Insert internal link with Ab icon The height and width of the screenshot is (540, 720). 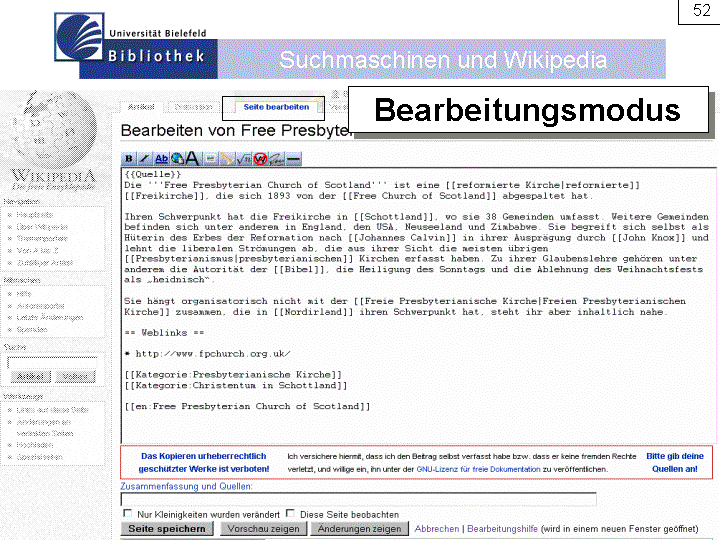tap(161, 159)
